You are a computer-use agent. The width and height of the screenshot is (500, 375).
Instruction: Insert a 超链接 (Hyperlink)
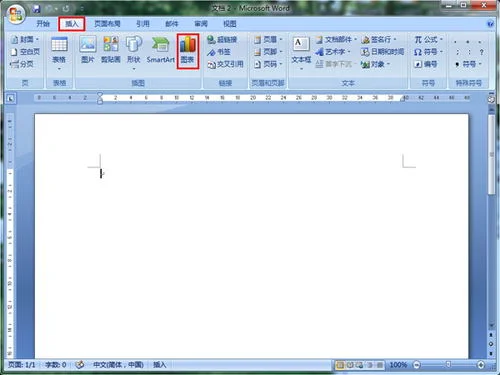point(222,39)
